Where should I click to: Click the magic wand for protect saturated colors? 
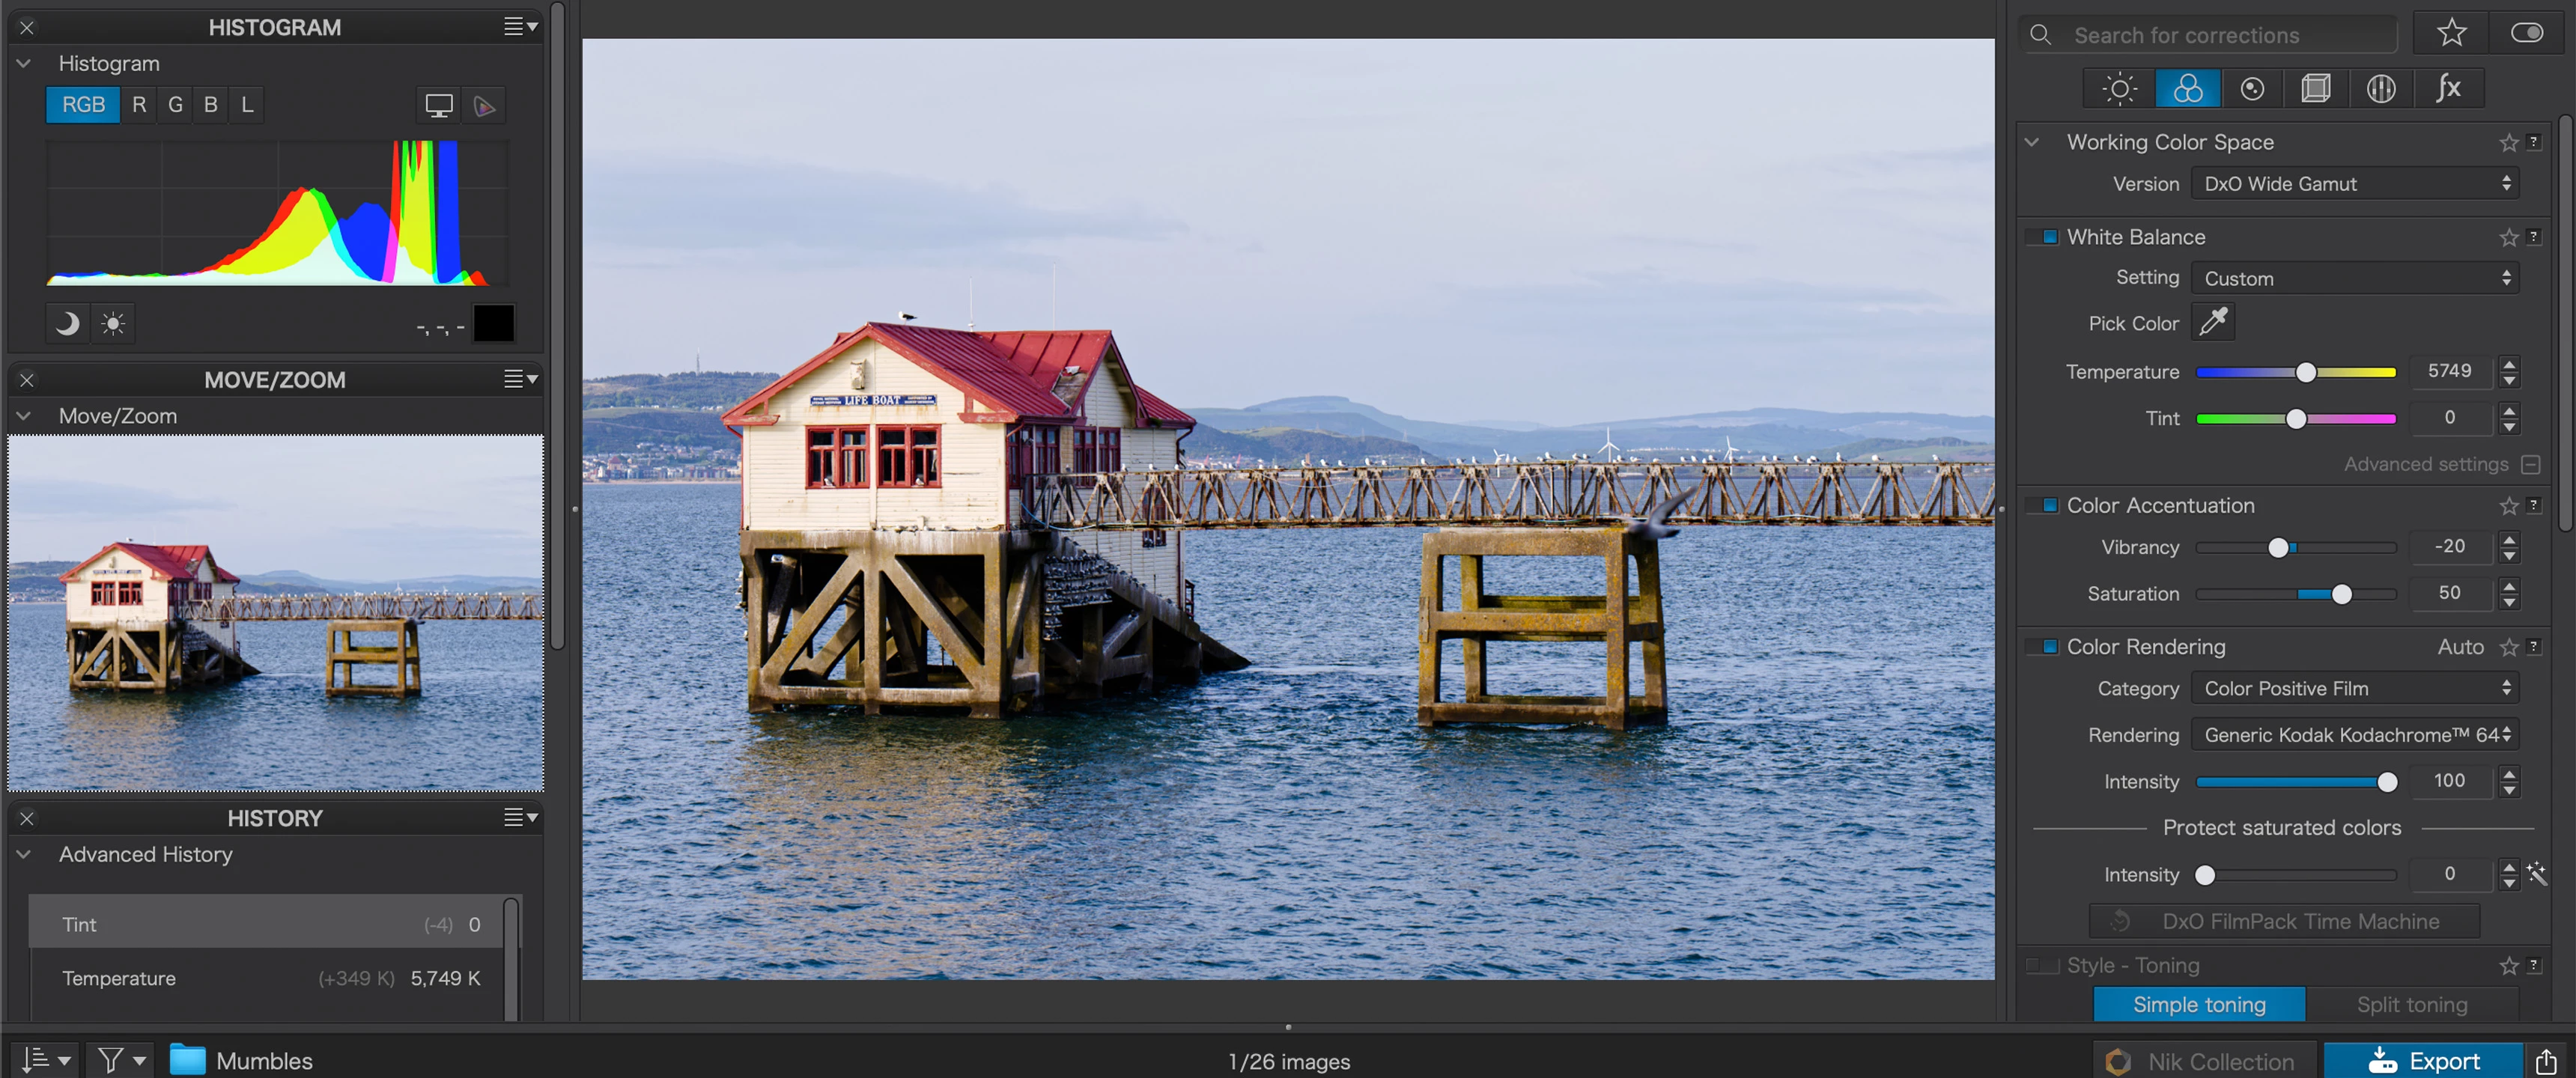click(2537, 874)
